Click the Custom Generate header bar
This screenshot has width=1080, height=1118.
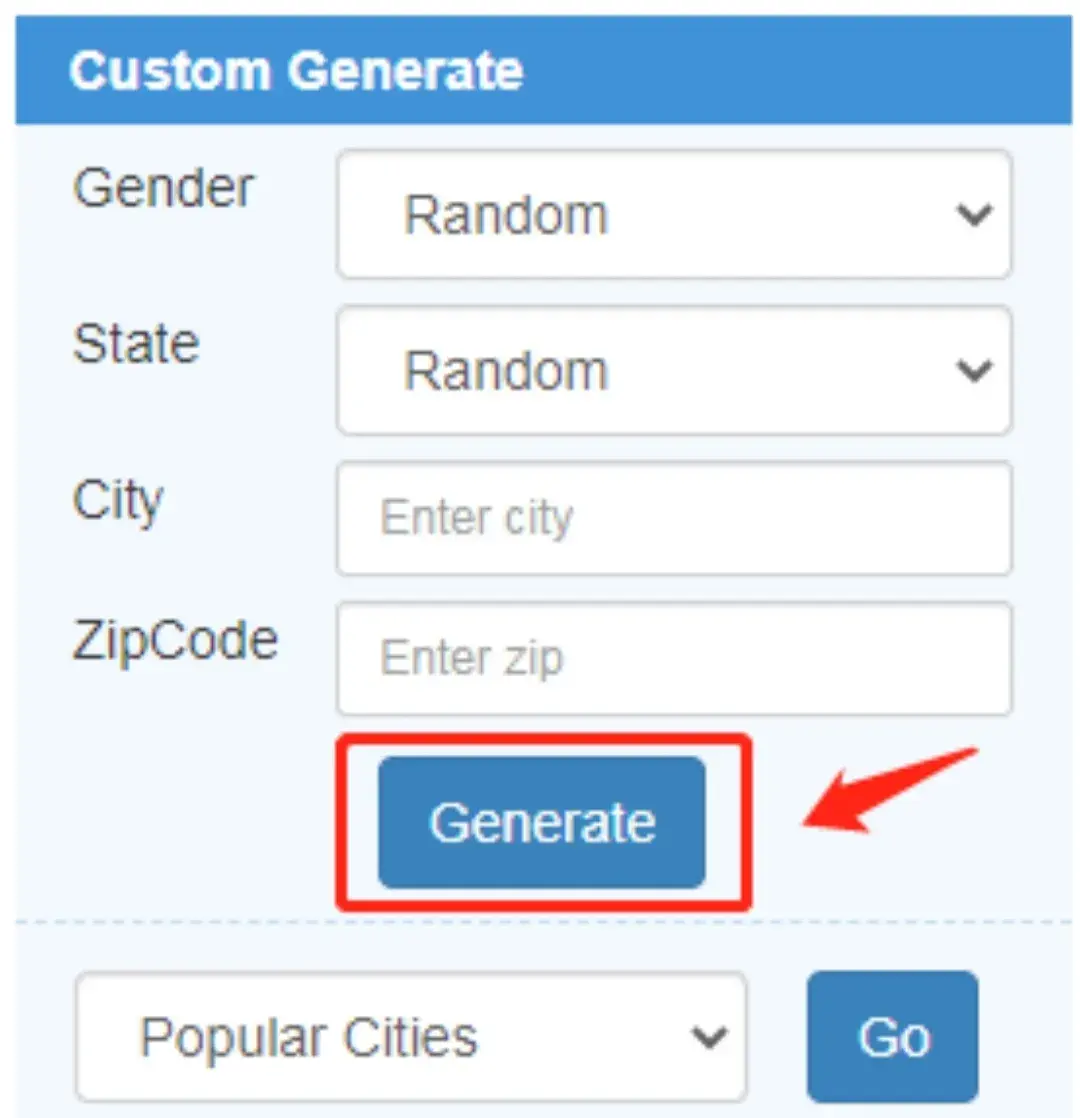point(543,70)
